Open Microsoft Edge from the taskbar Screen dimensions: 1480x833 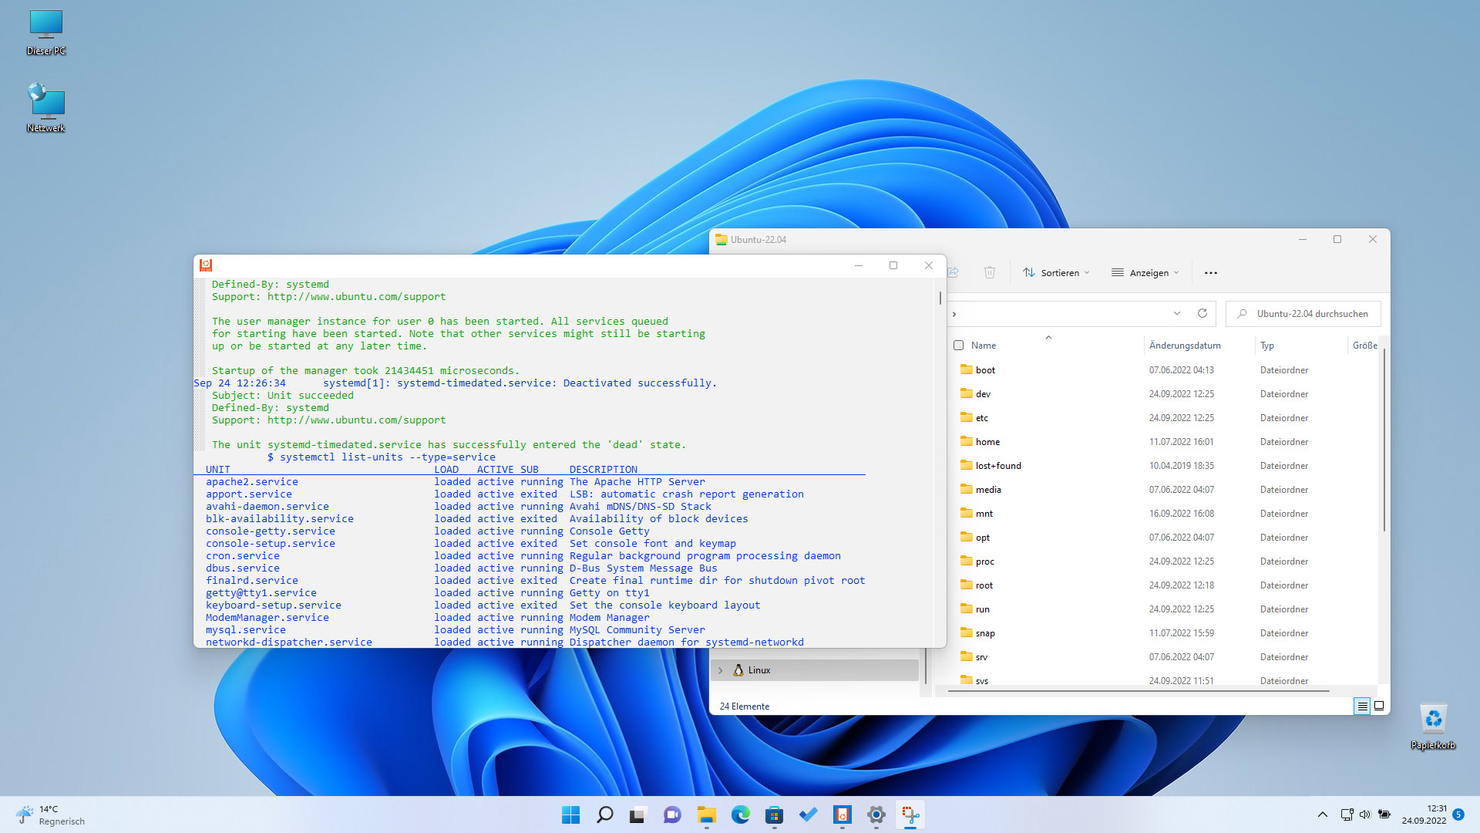click(740, 815)
